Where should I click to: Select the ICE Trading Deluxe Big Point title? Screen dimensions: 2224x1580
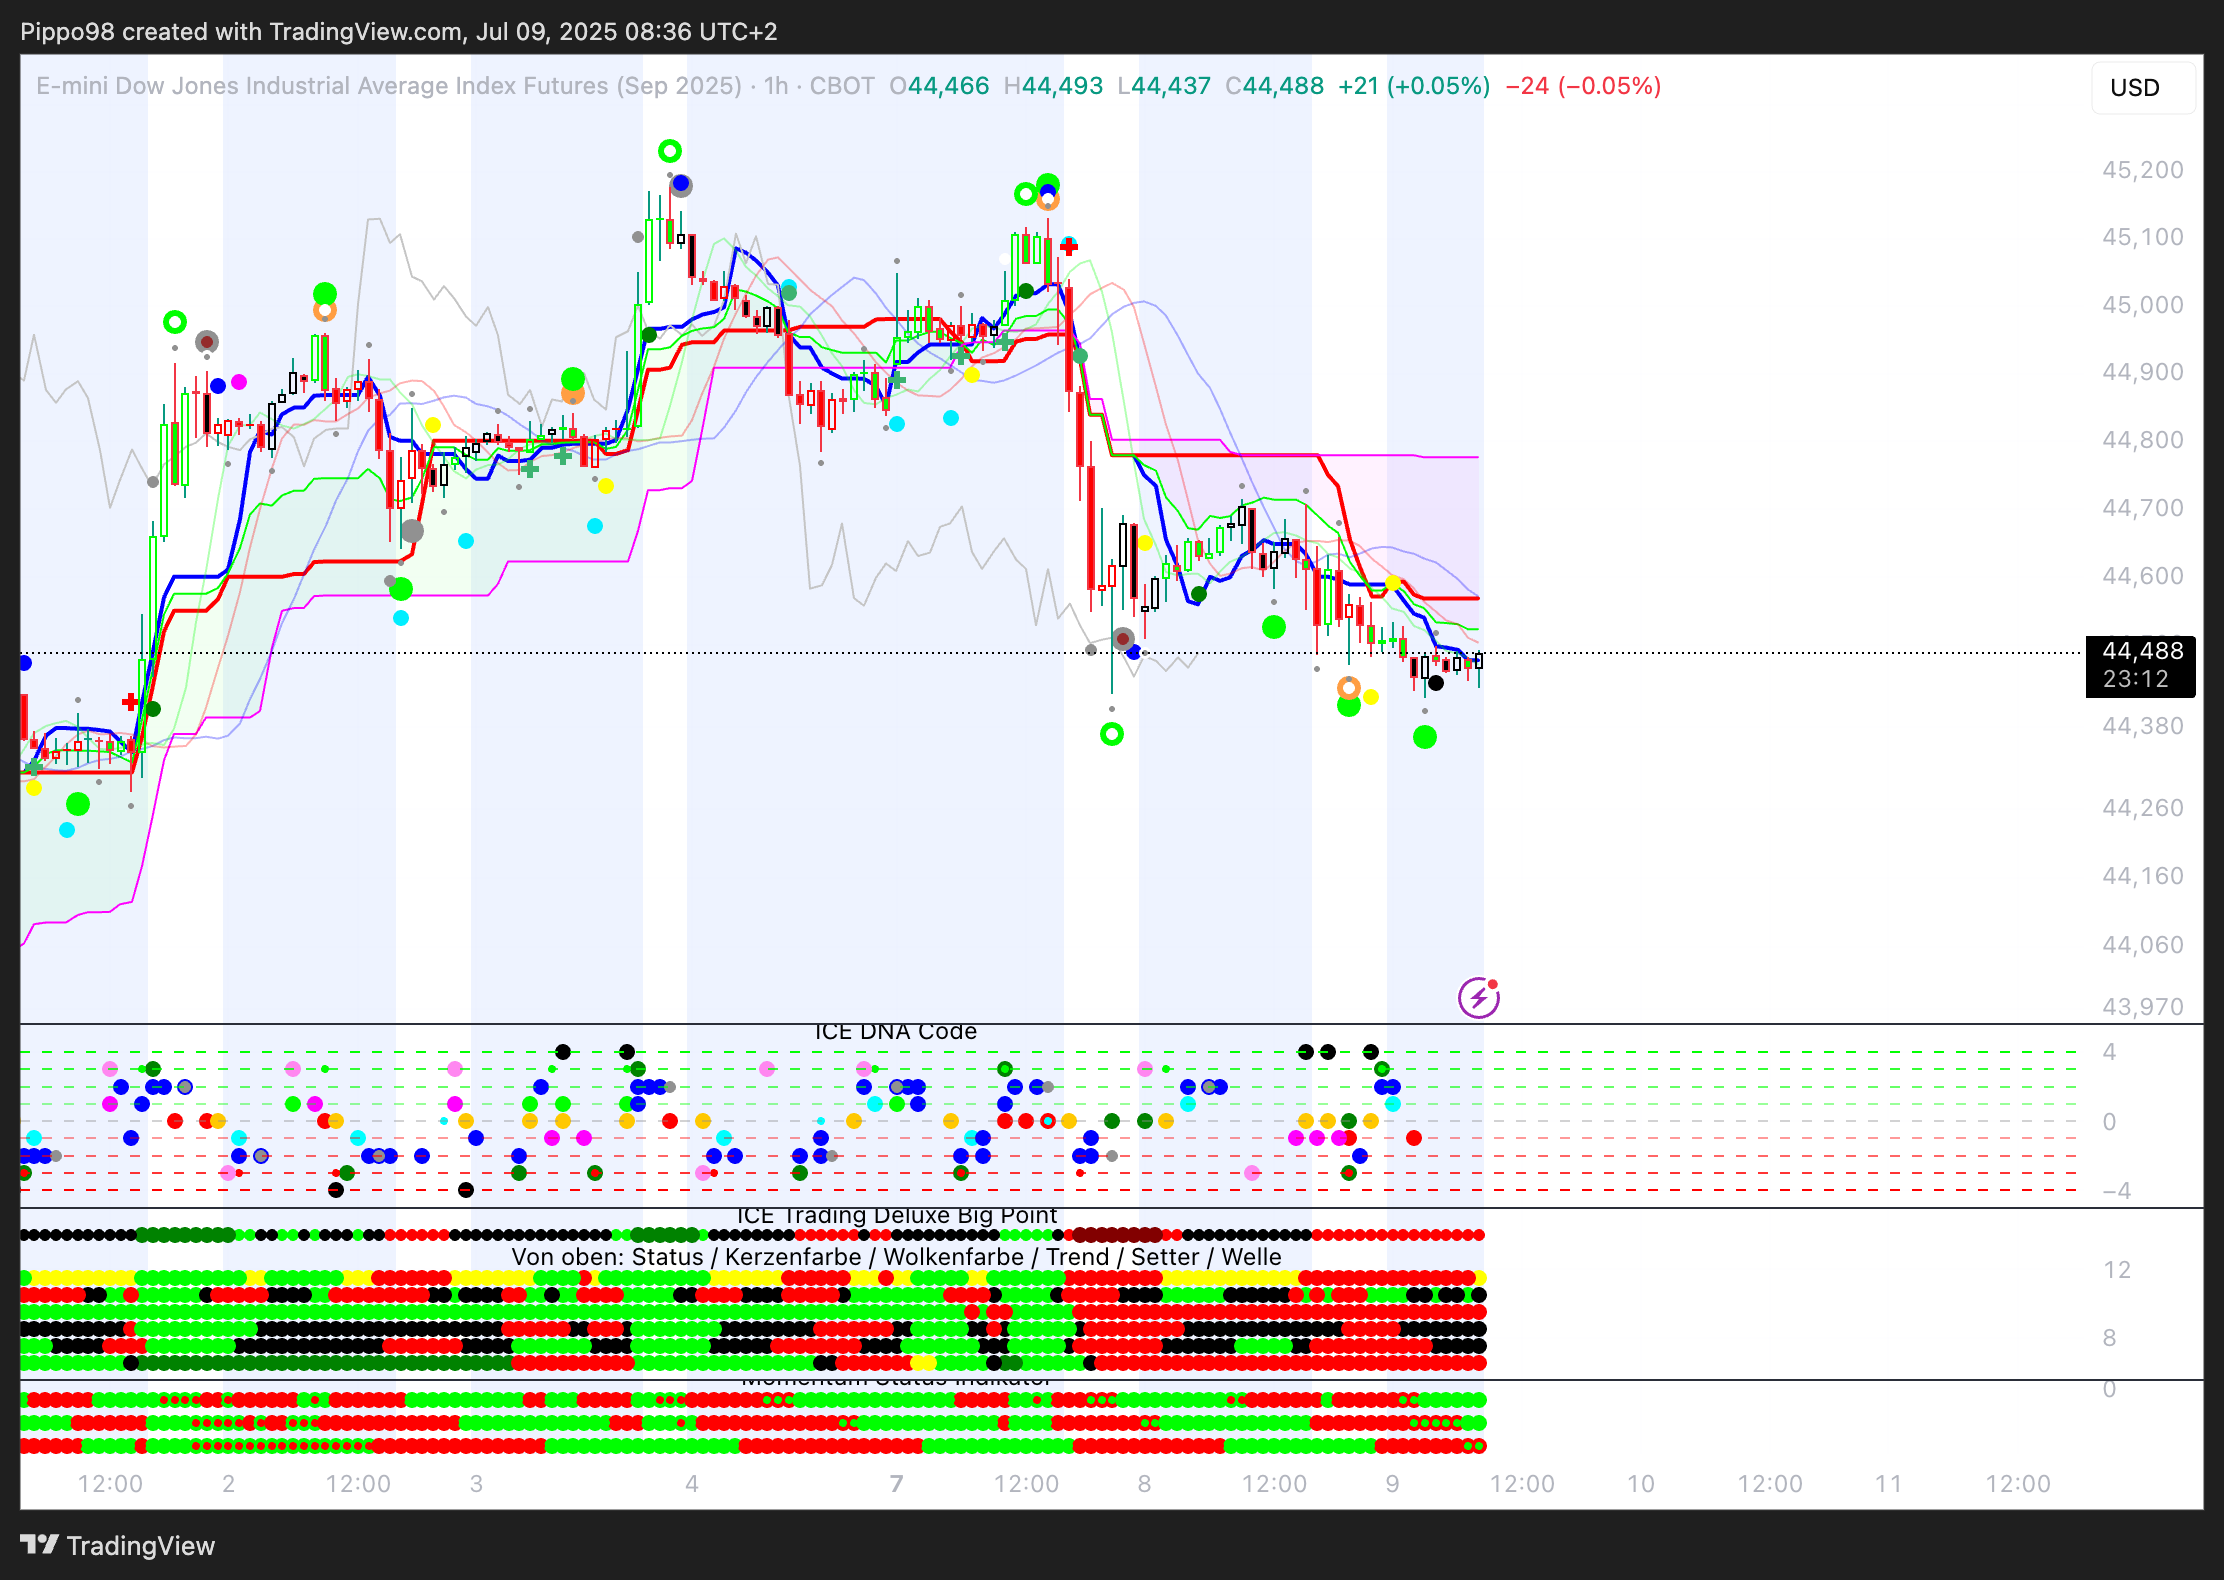(896, 1215)
